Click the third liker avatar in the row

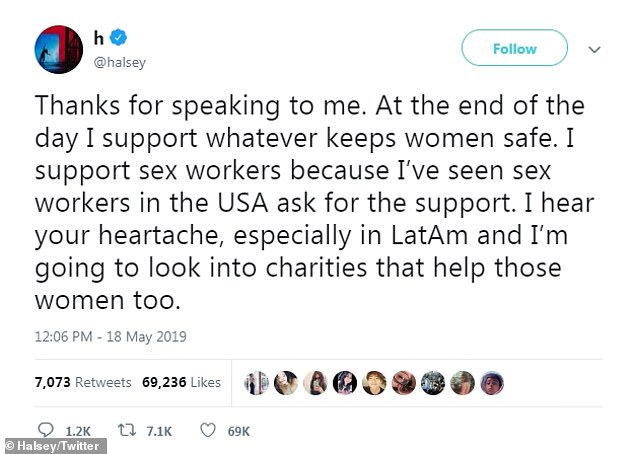(x=314, y=381)
